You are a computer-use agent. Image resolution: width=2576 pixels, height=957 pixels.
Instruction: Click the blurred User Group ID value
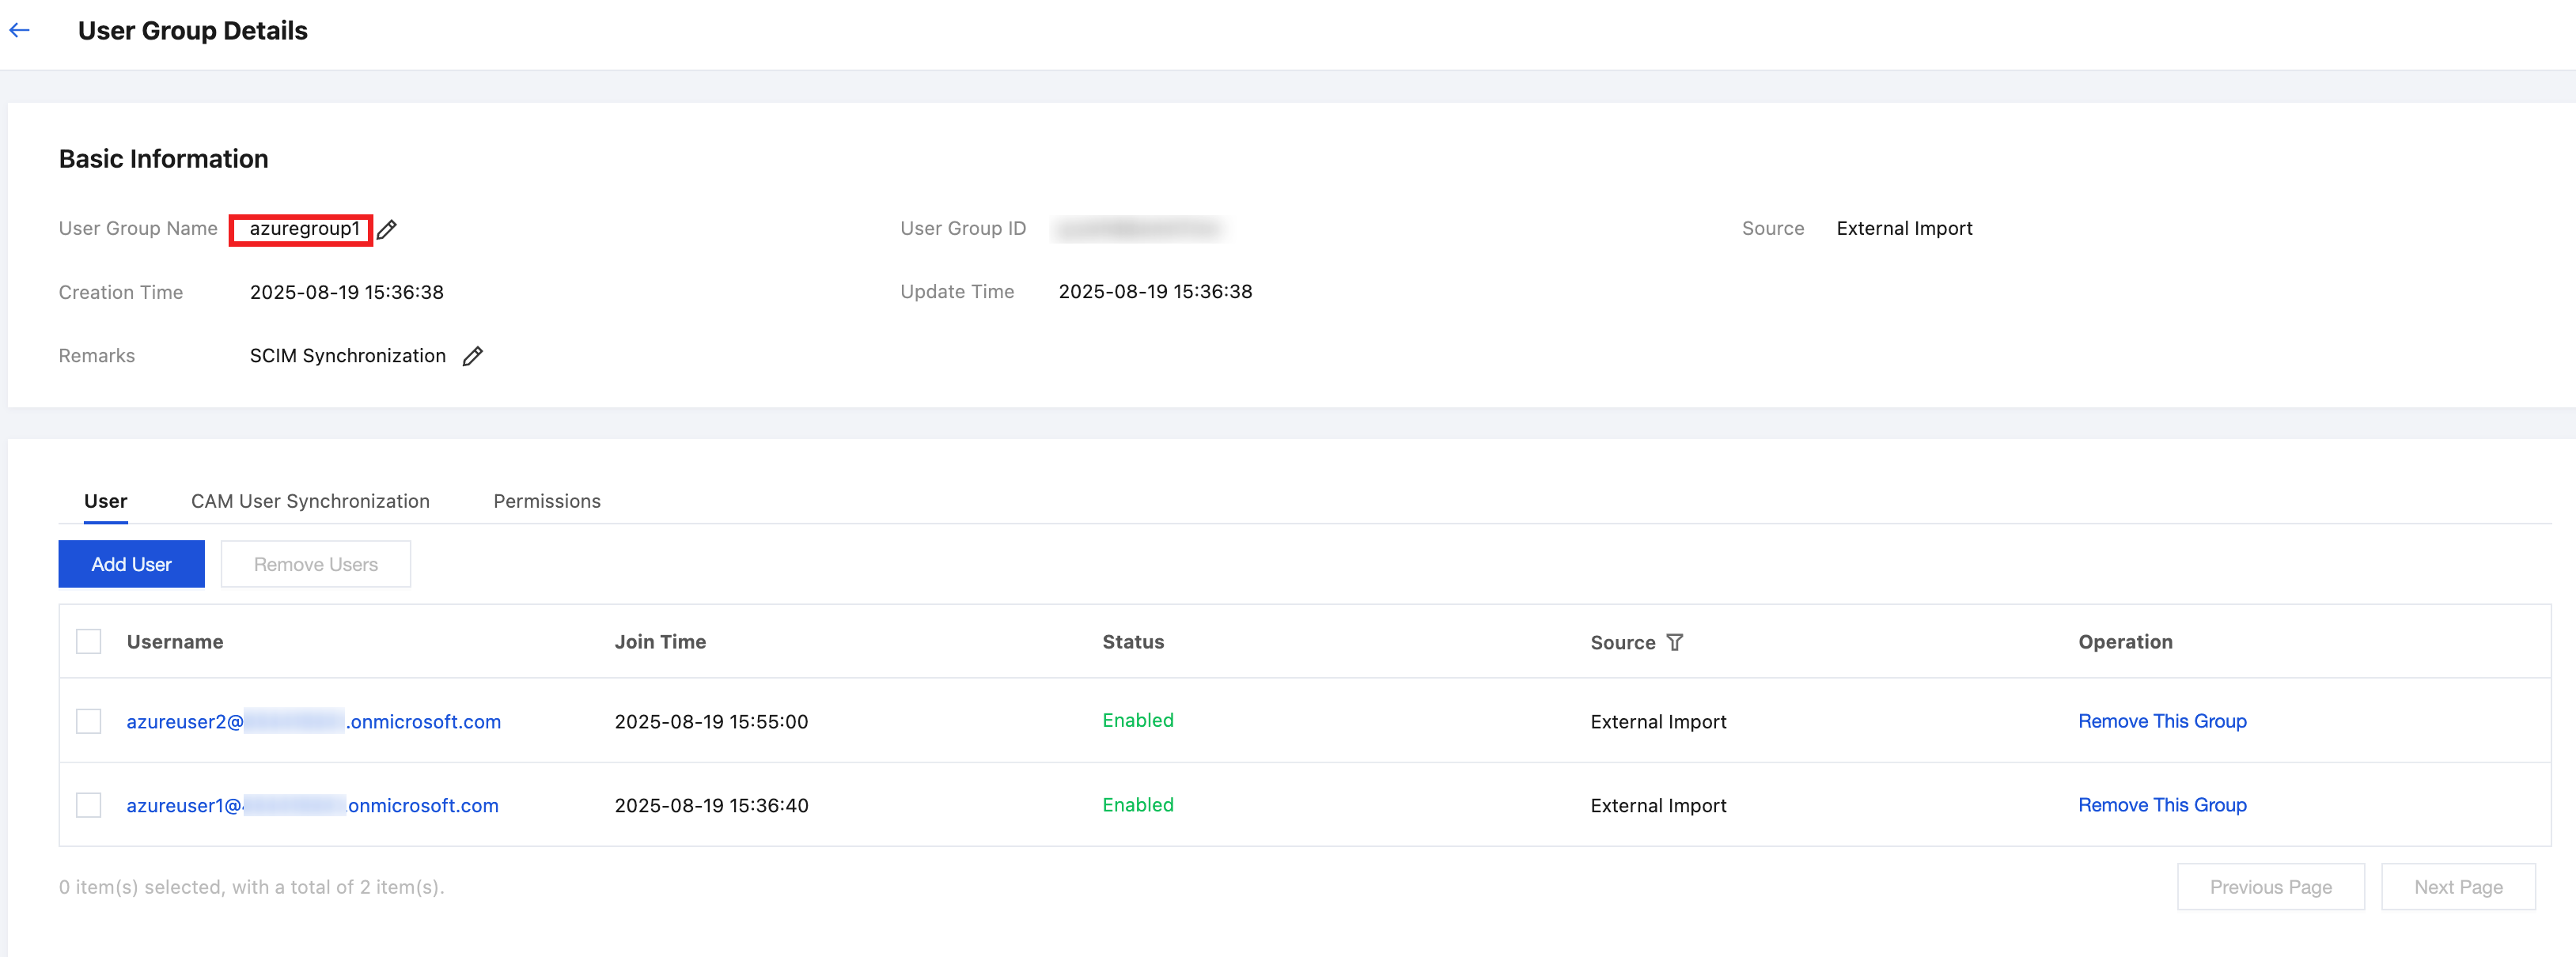1139,229
